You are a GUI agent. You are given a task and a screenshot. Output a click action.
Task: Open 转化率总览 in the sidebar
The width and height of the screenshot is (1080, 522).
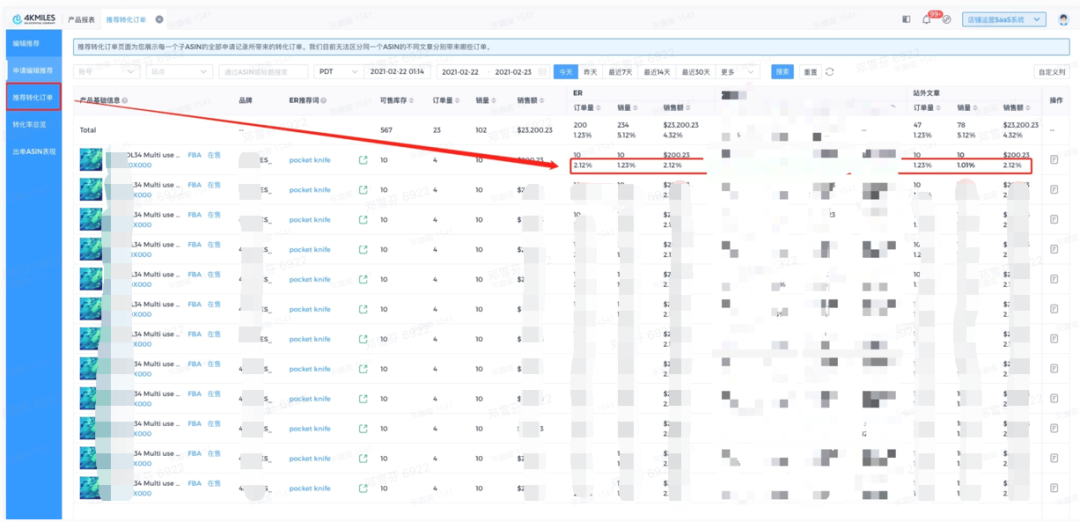[x=30, y=125]
